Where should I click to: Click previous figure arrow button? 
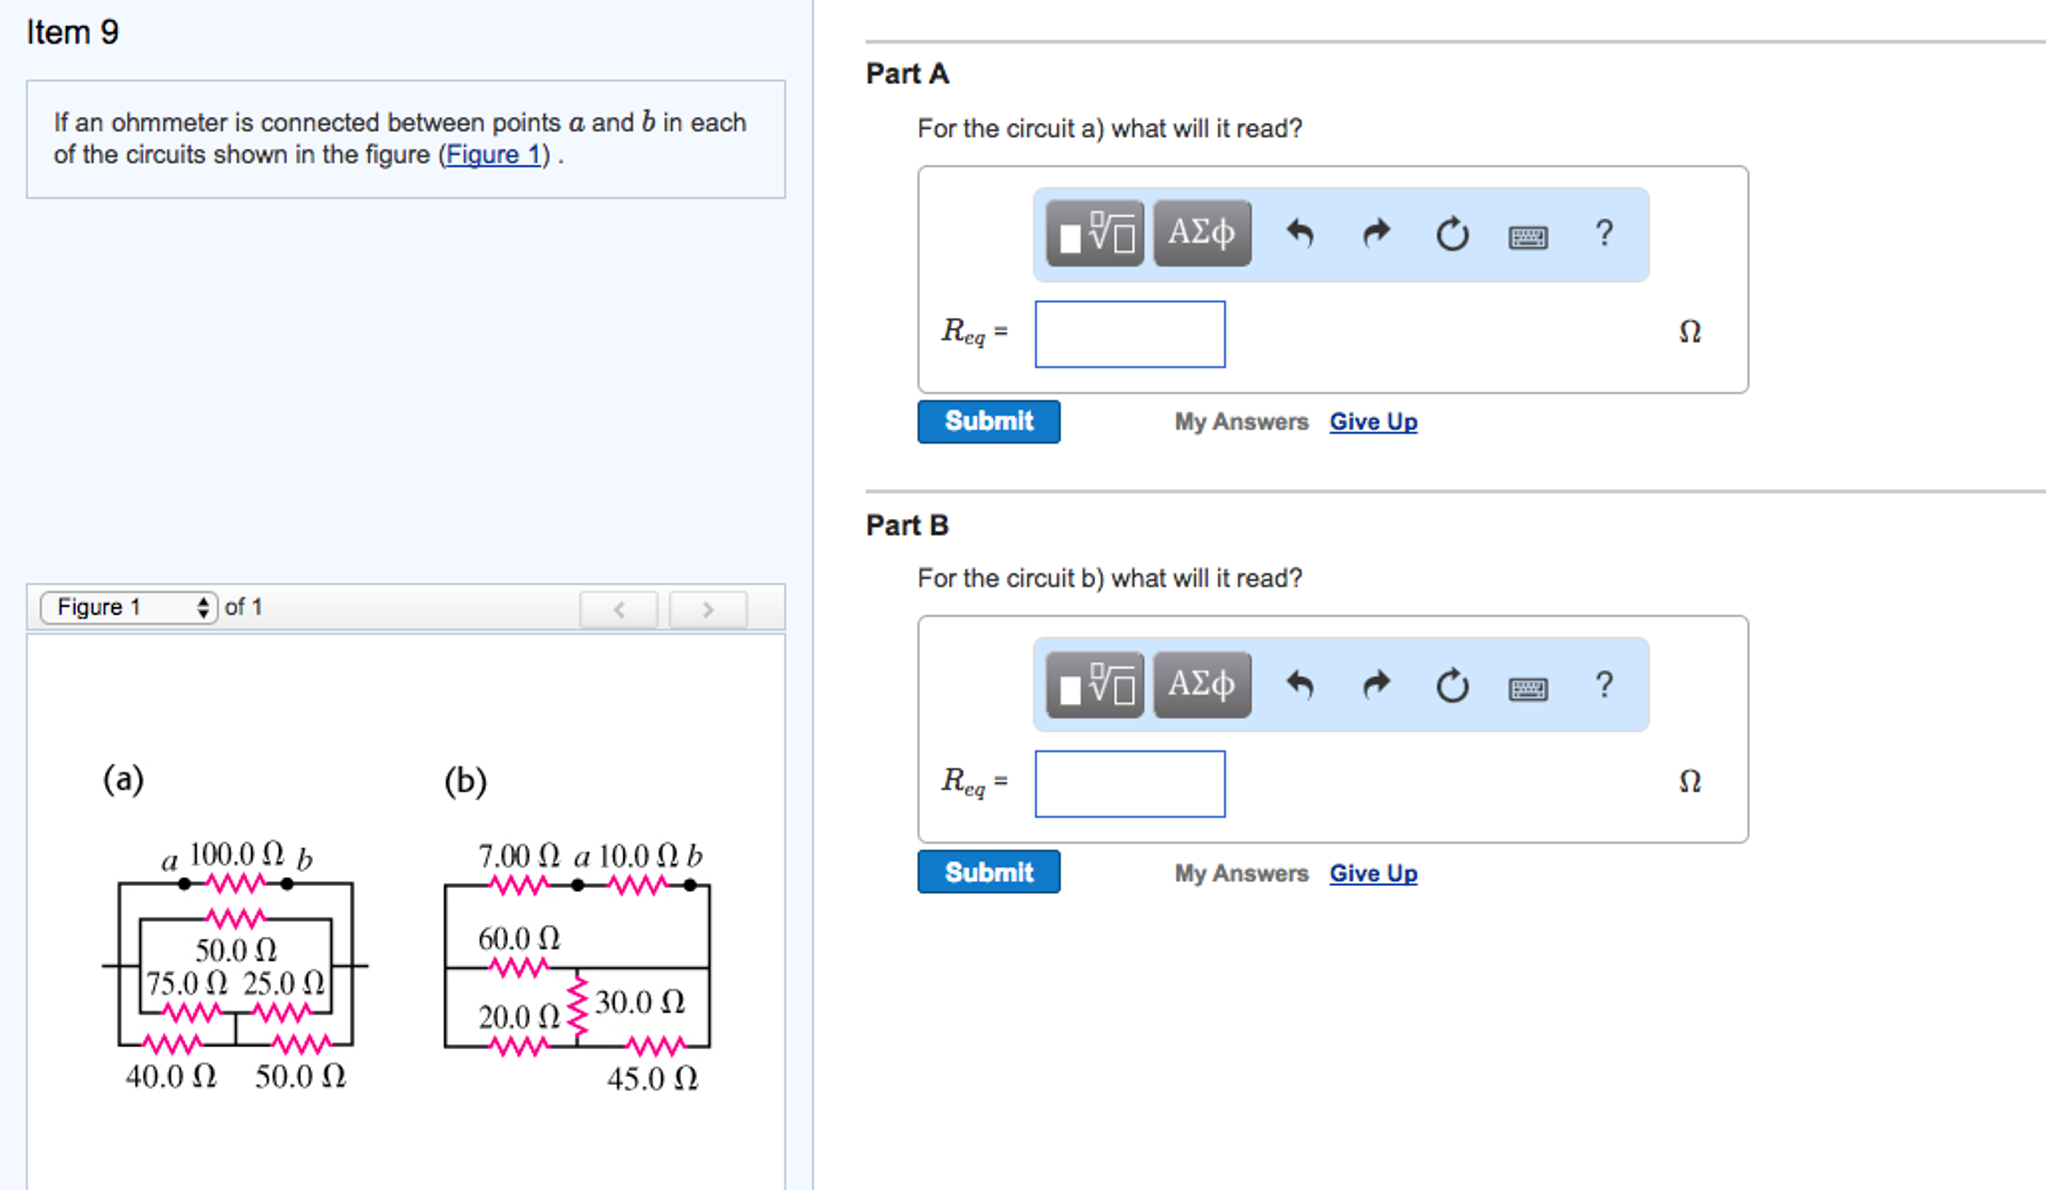point(619,609)
